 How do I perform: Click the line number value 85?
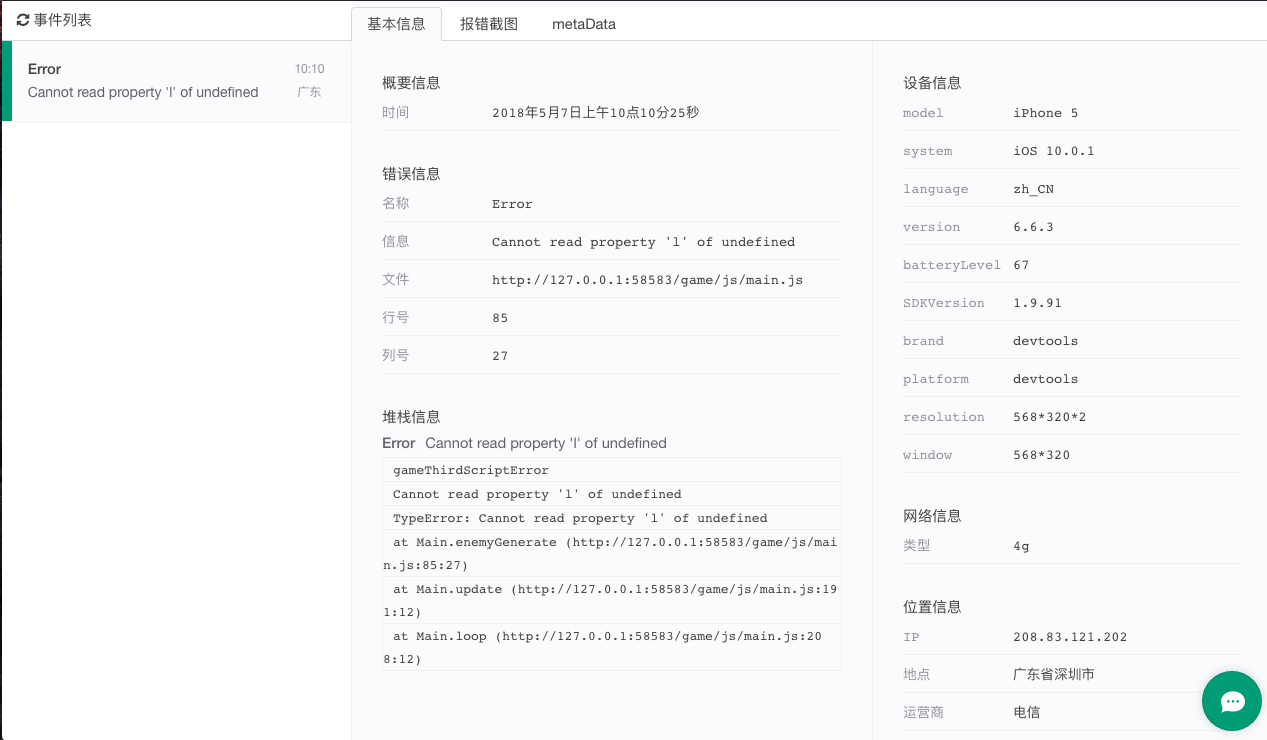(500, 318)
